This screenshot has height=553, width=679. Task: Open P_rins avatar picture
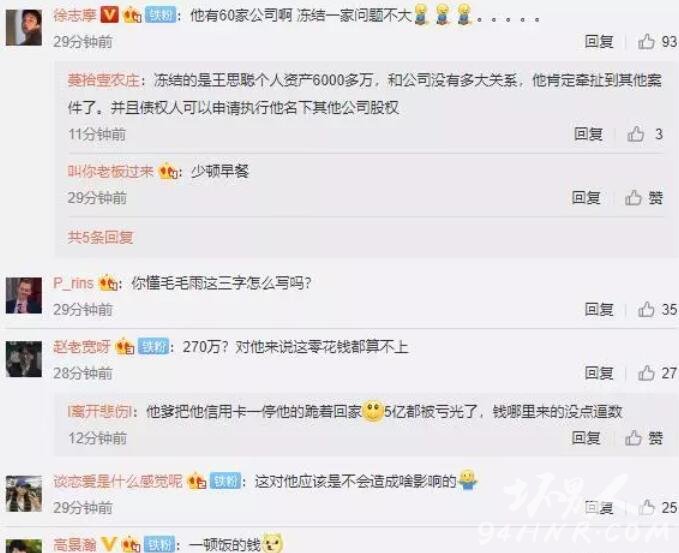click(24, 295)
